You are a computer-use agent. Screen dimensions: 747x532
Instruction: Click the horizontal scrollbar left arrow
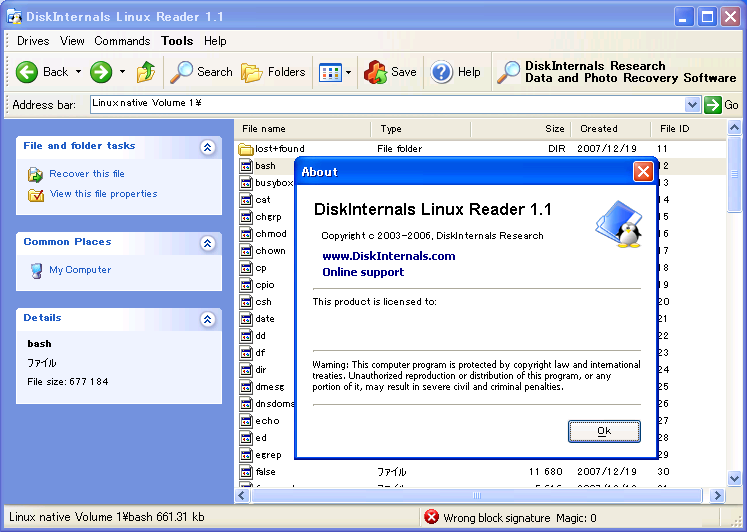(x=242, y=496)
